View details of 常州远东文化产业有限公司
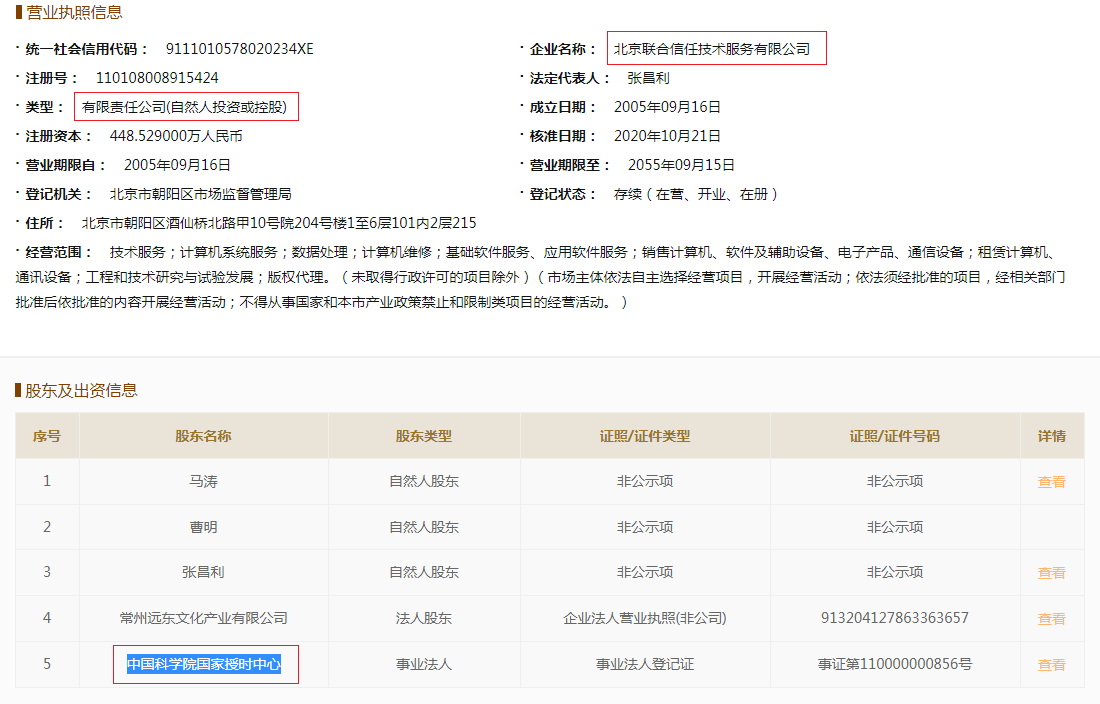Screen dimensions: 1100x704 [x=1051, y=618]
